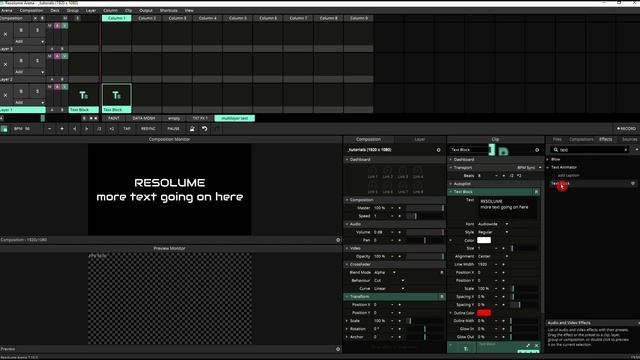Viewport: 640px width, 360px height.
Task: Open the Blend Mode Alpha dropdown
Action: pos(385,273)
